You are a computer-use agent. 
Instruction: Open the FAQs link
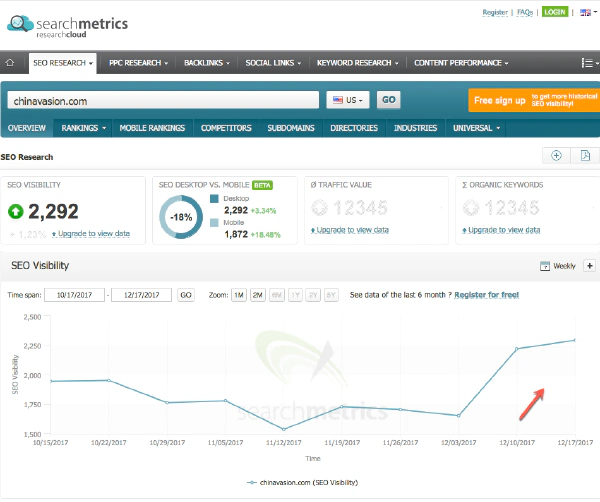tap(525, 12)
